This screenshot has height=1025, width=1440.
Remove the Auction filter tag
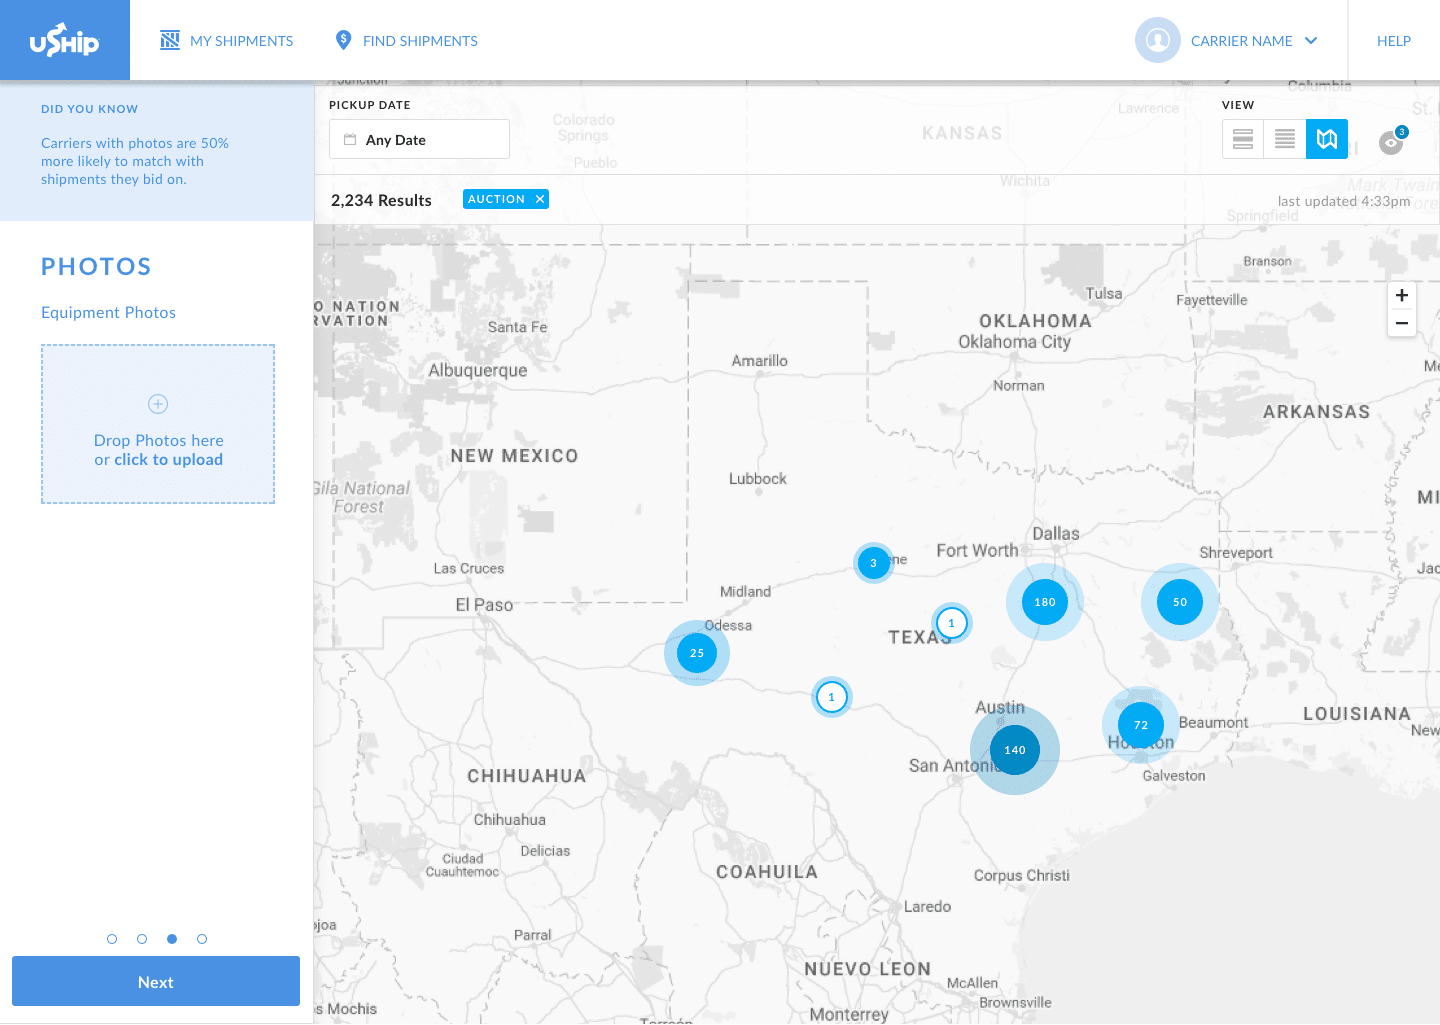[x=540, y=199]
